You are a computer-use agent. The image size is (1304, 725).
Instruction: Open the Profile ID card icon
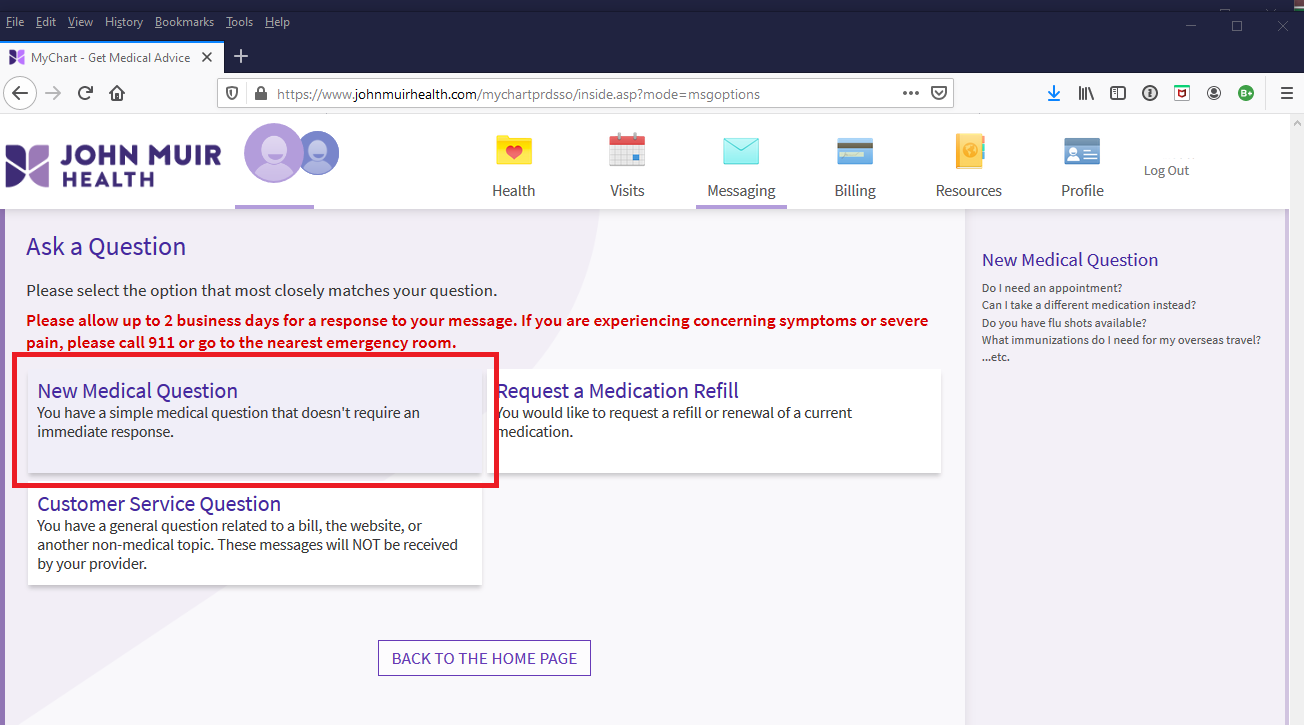tap(1082, 151)
